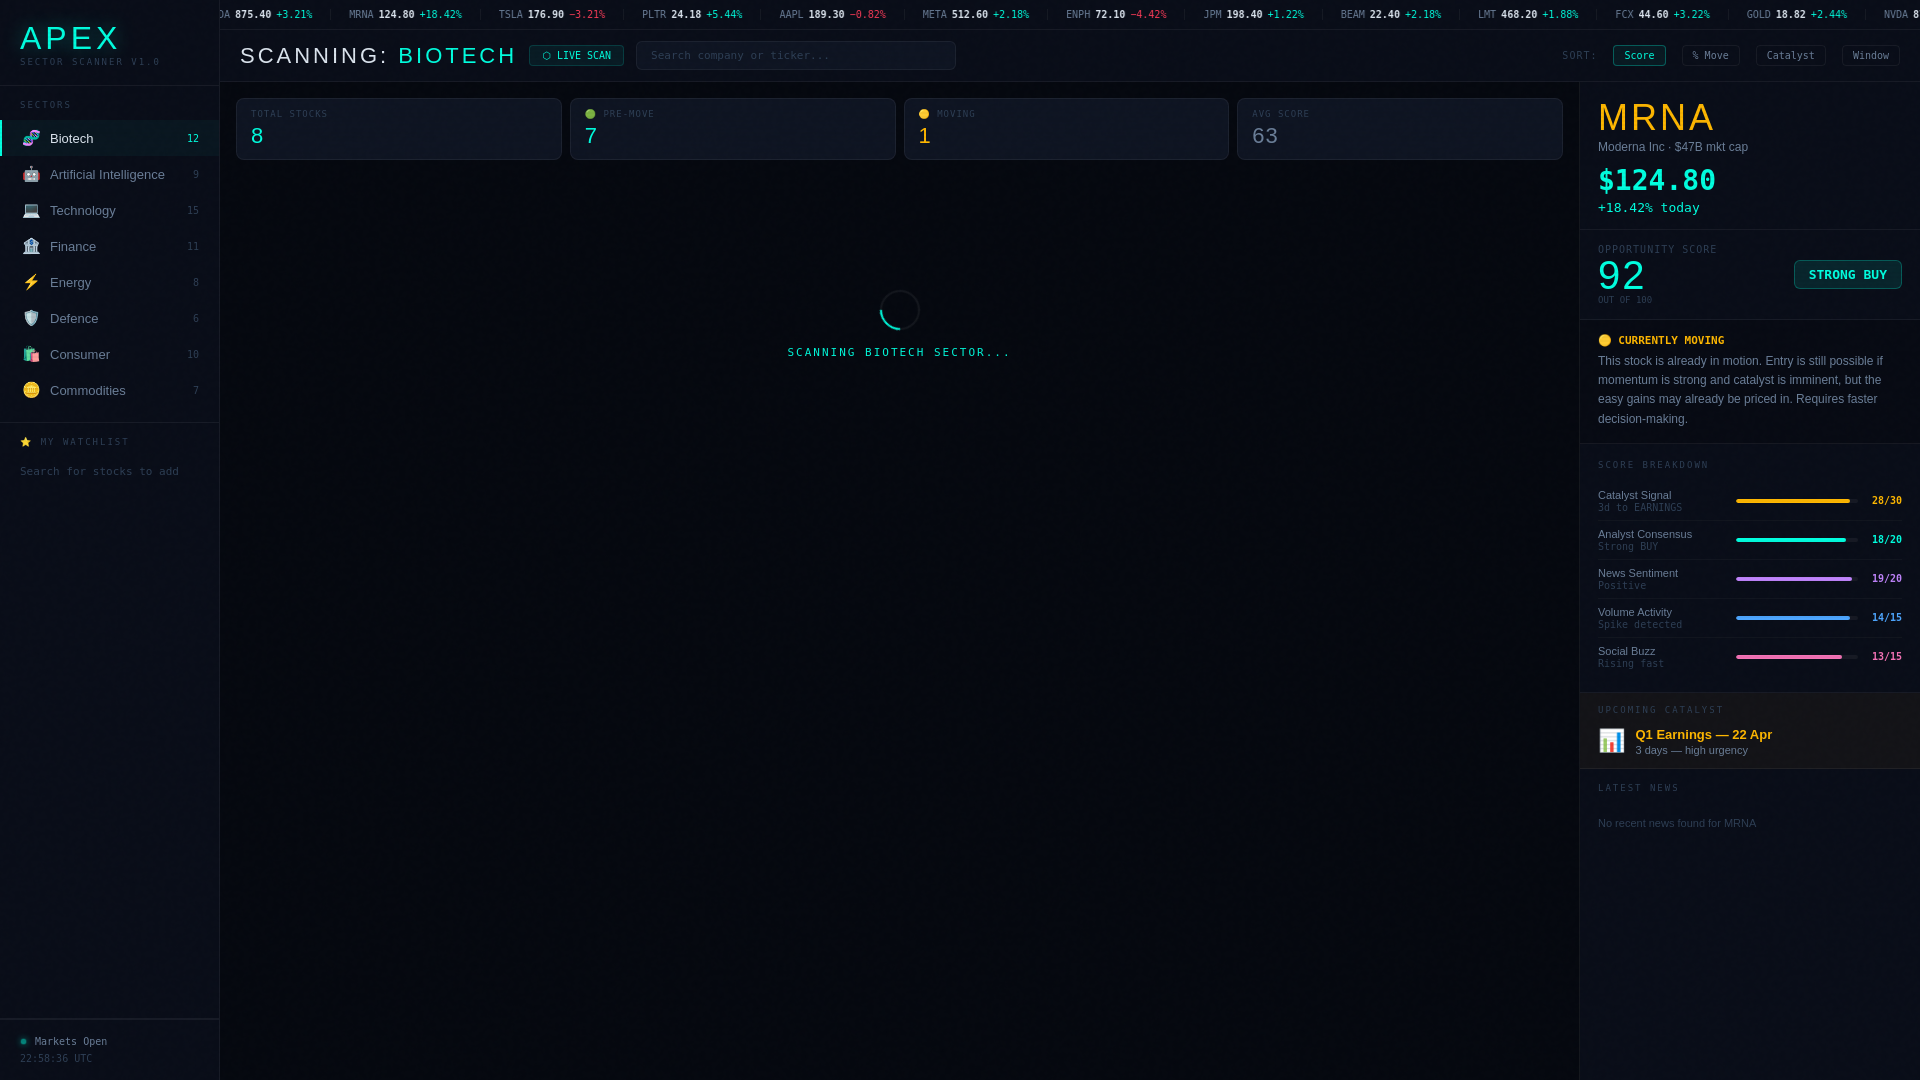Click the Q1 Earnings chart icon
The image size is (1920, 1080).
coord(1611,741)
